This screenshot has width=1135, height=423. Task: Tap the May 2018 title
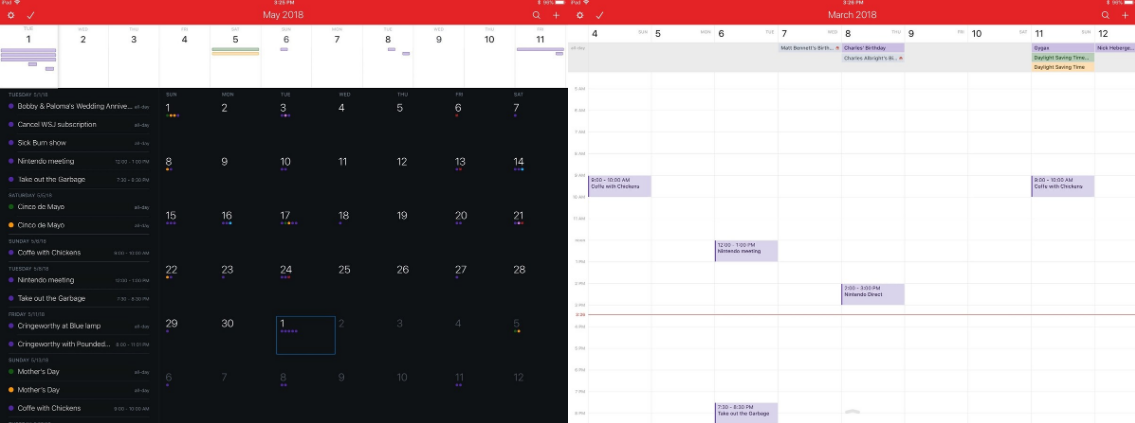pyautogui.click(x=283, y=15)
